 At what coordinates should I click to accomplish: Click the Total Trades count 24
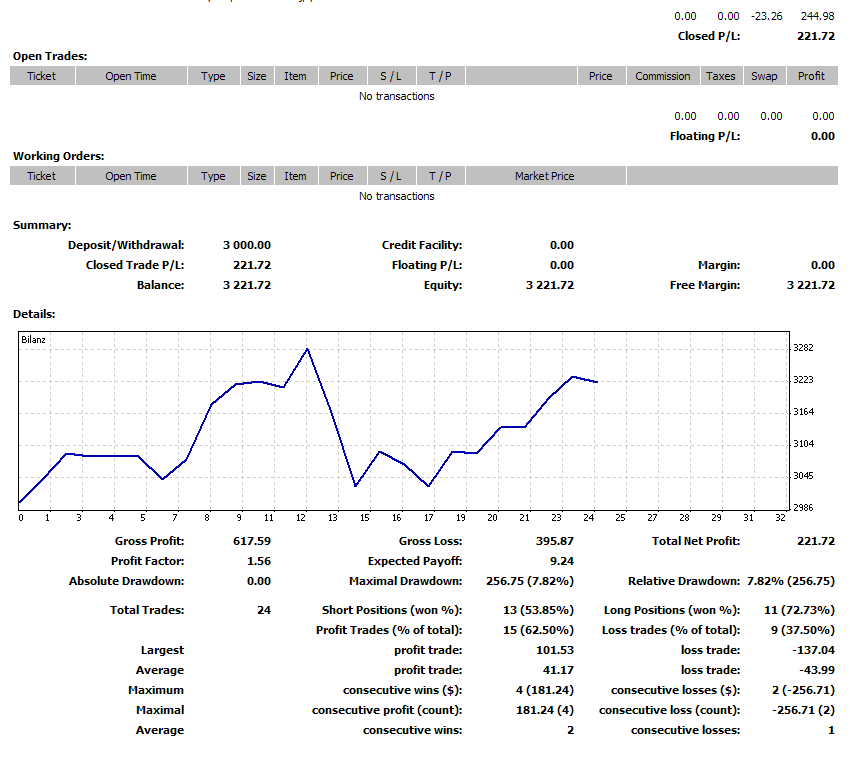[264, 610]
